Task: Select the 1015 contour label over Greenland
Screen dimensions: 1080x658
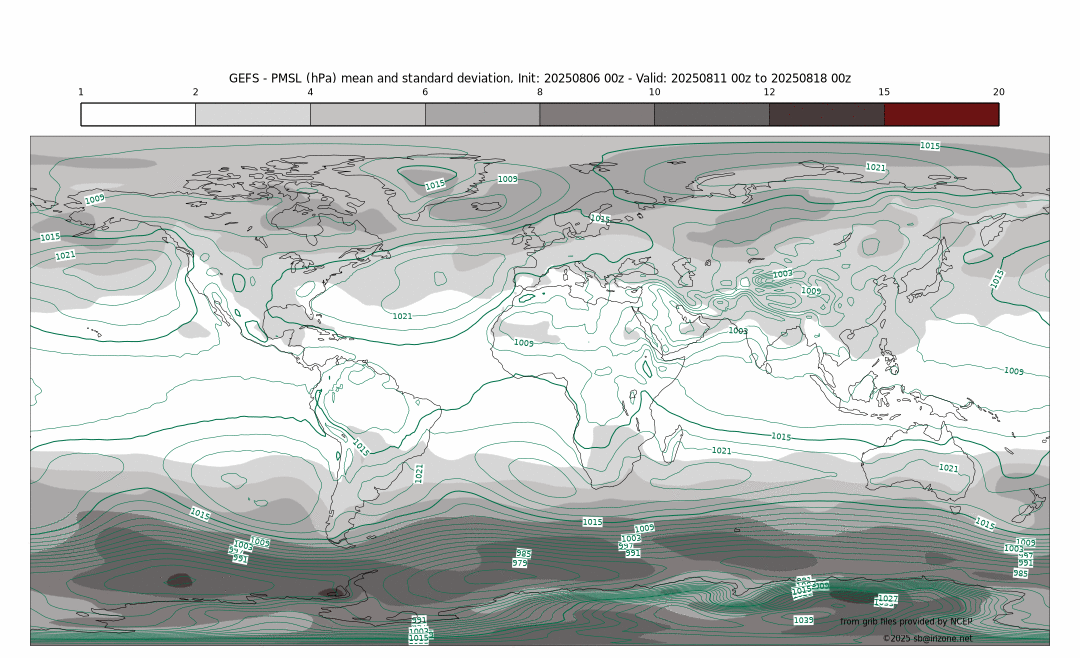Action: click(435, 185)
